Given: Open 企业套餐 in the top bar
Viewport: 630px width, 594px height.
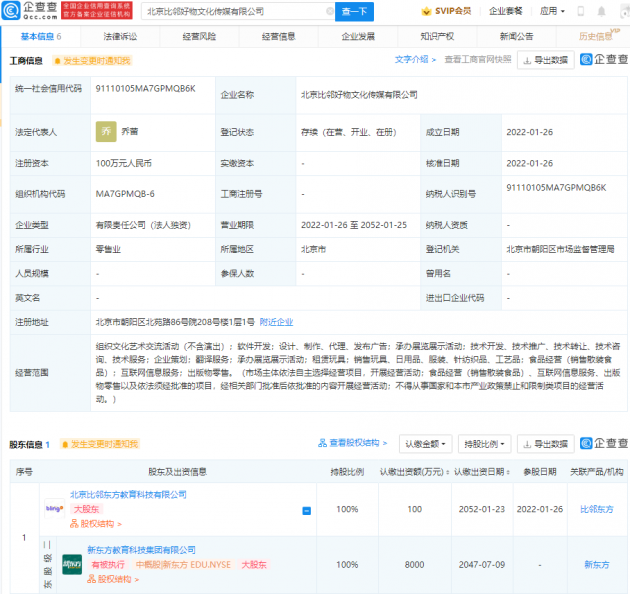Looking at the screenshot, I should click(x=505, y=11).
